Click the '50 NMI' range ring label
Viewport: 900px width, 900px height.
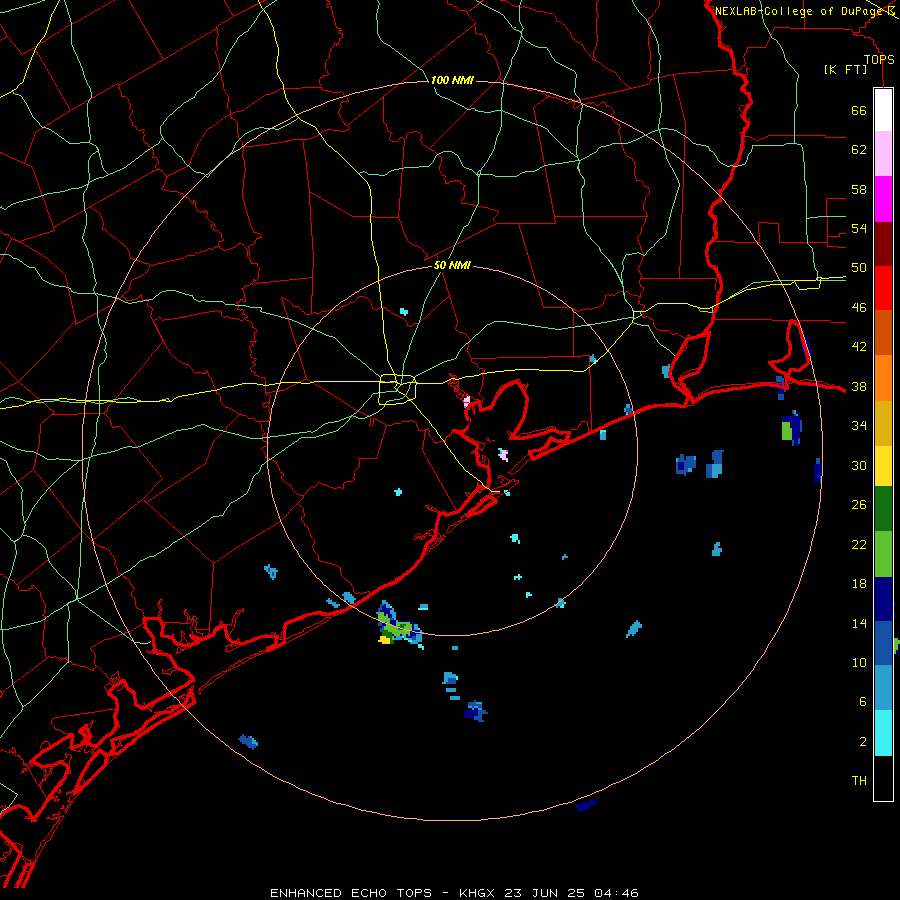coord(452,265)
